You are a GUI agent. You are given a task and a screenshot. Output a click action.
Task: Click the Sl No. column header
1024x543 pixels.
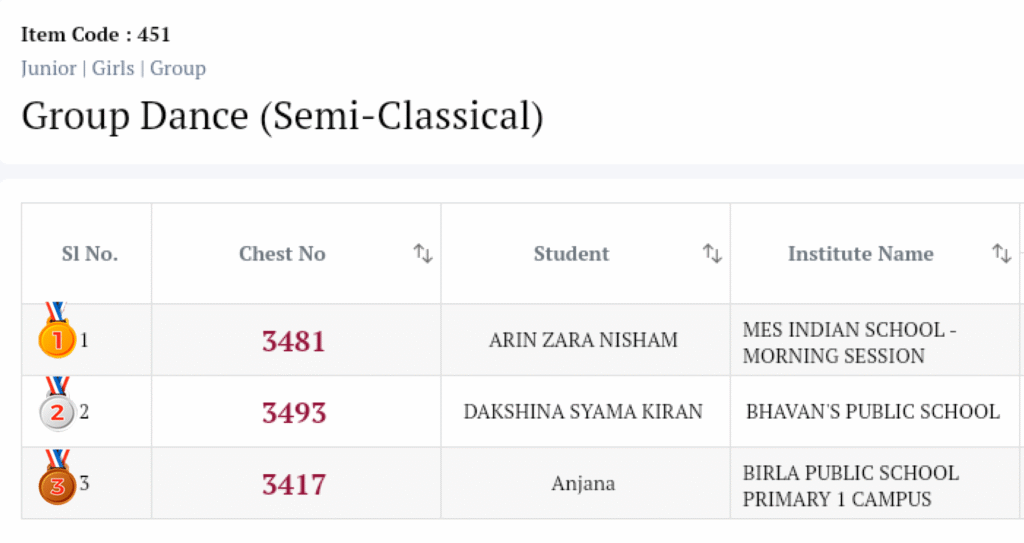89,254
